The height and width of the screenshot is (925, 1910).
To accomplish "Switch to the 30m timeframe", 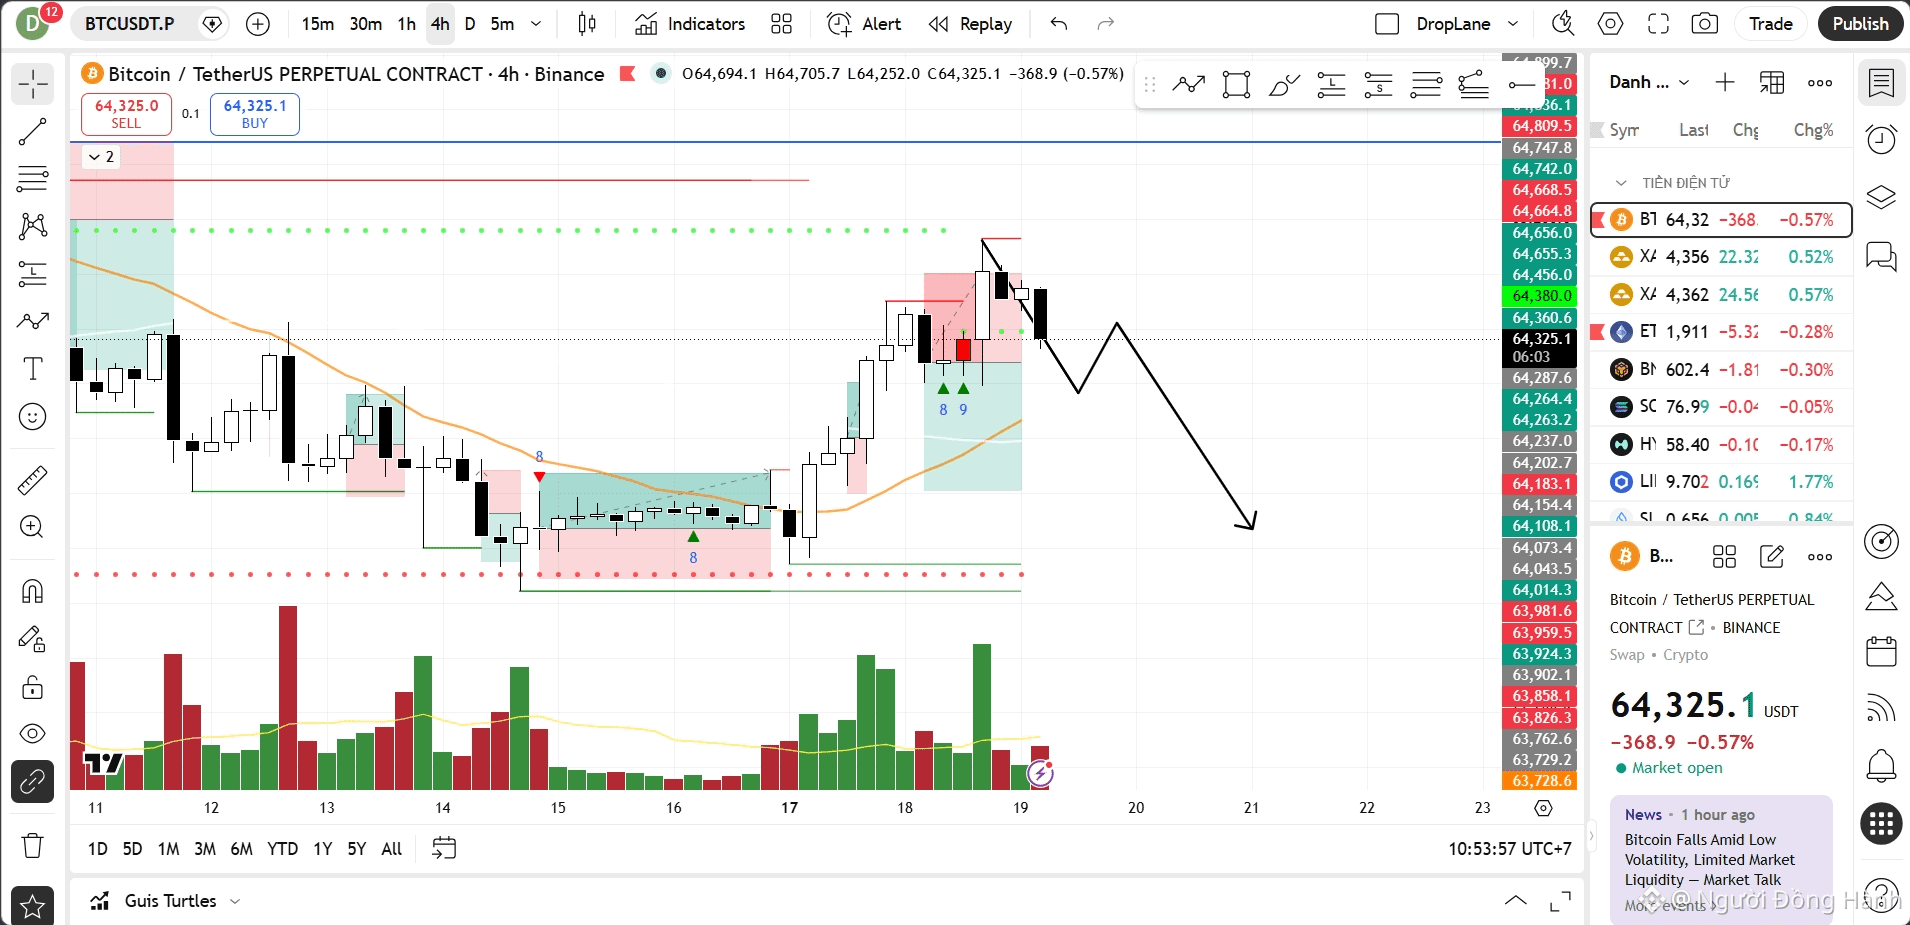I will point(365,24).
